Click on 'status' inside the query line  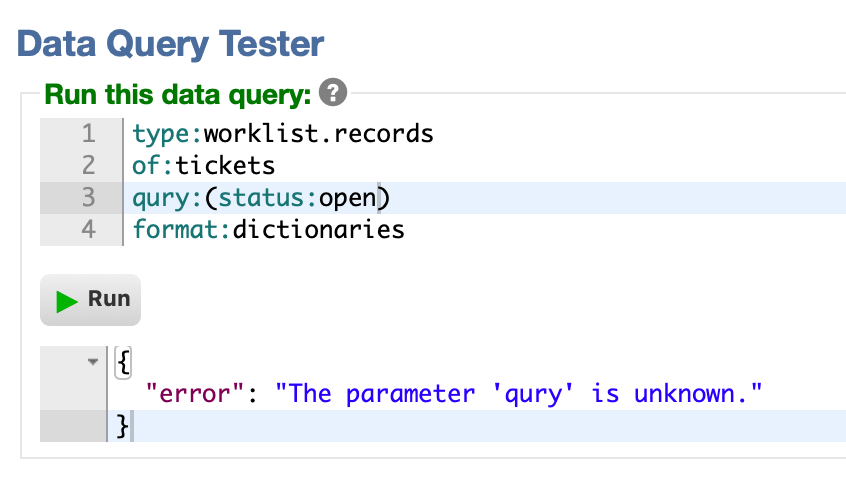click(x=261, y=197)
